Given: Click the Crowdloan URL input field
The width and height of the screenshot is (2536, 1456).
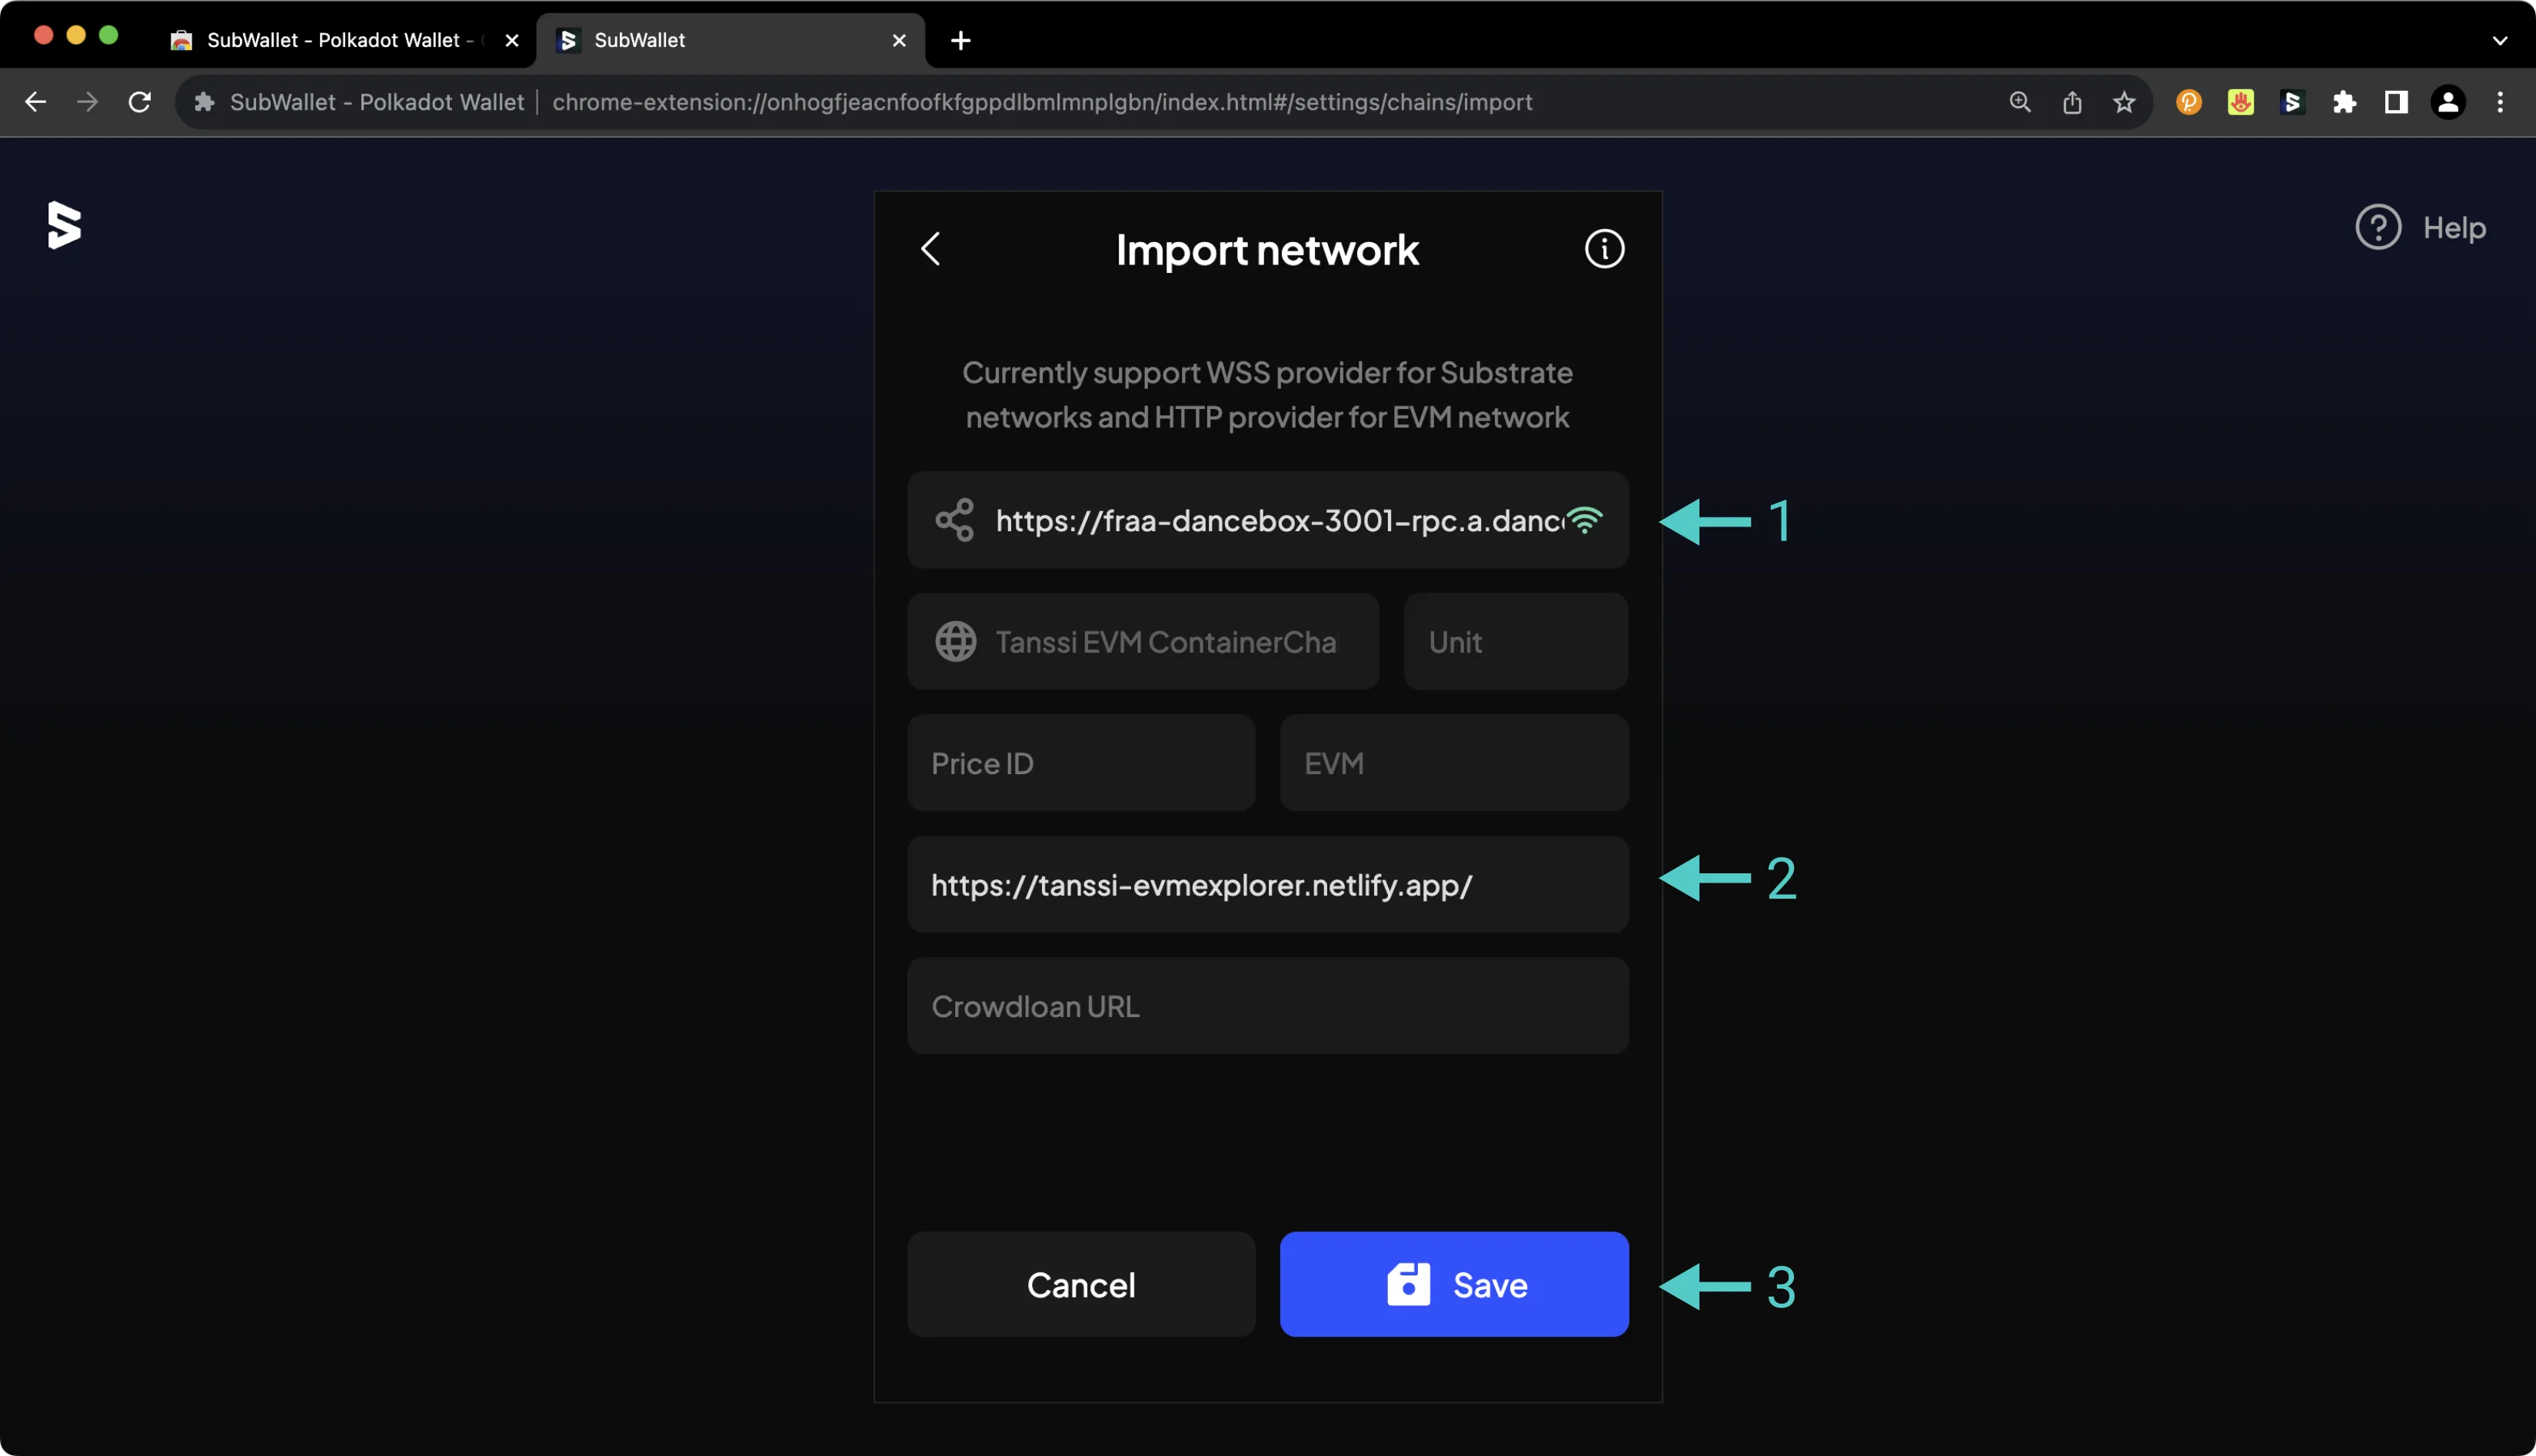Looking at the screenshot, I should (1268, 1006).
